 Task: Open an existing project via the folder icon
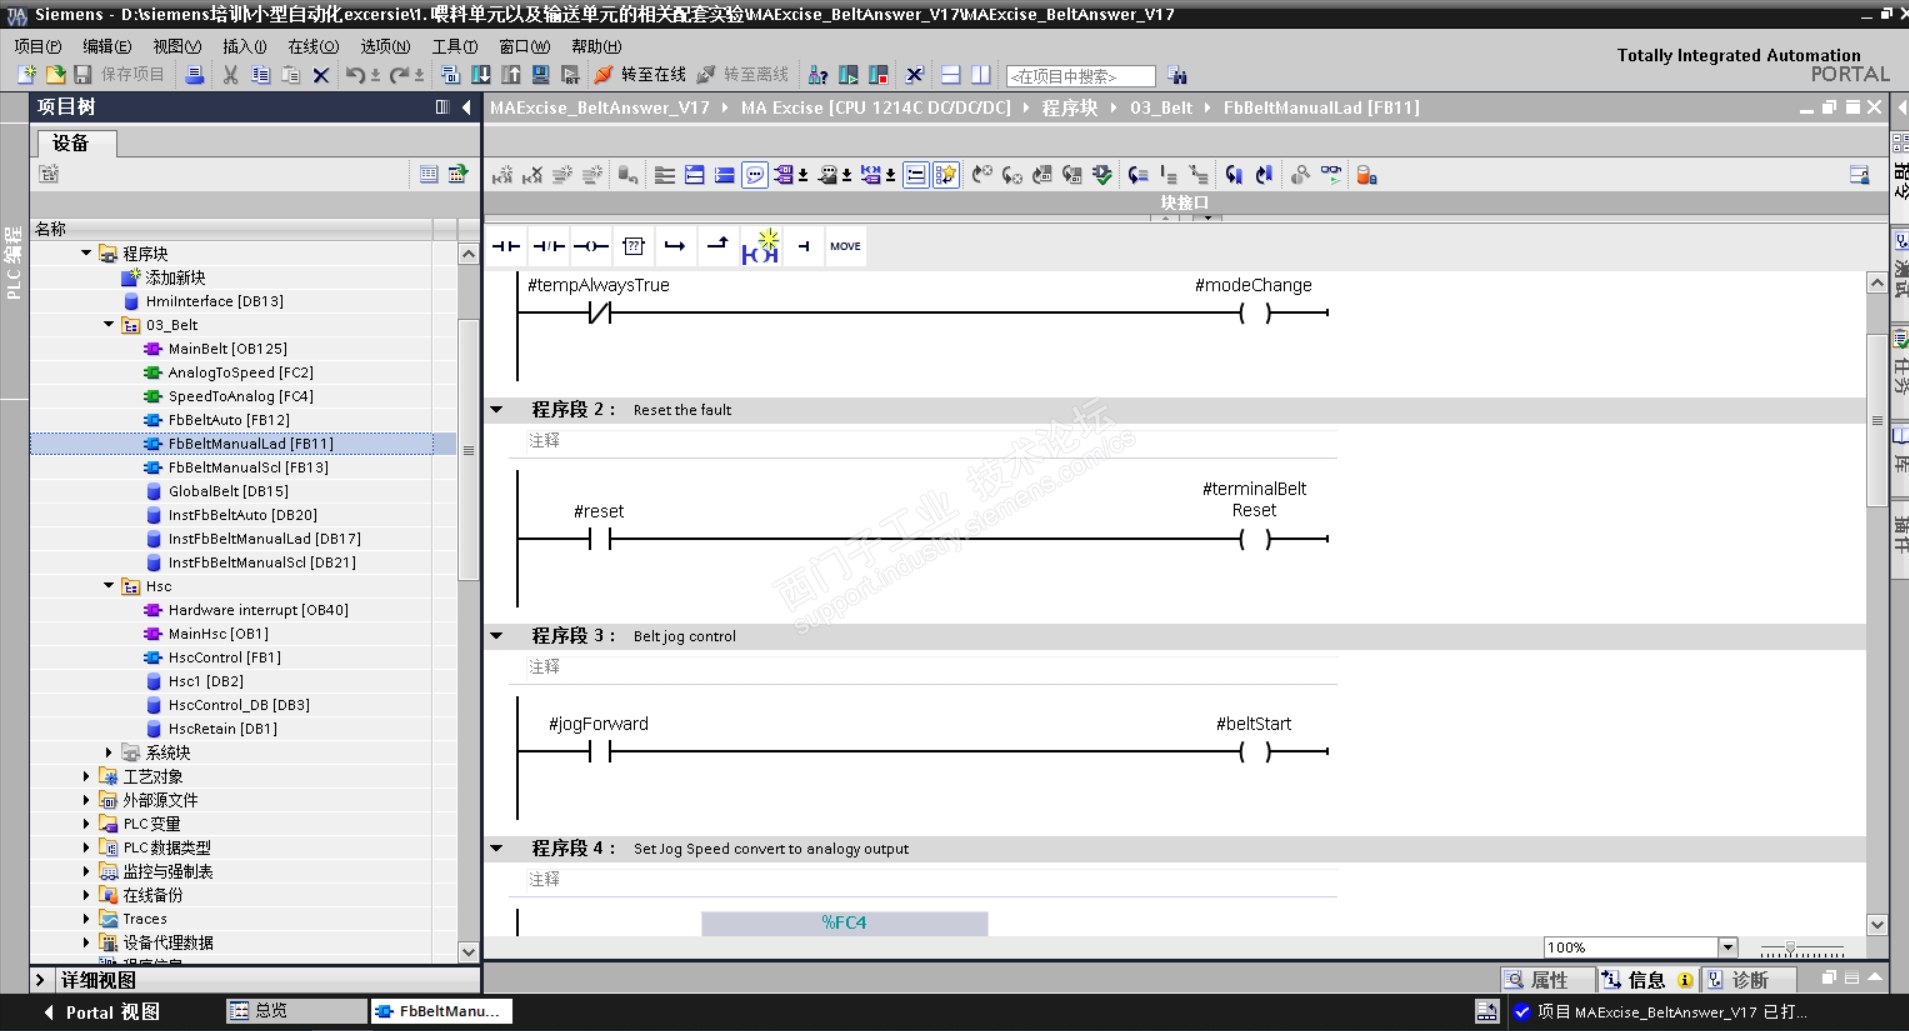pos(55,75)
